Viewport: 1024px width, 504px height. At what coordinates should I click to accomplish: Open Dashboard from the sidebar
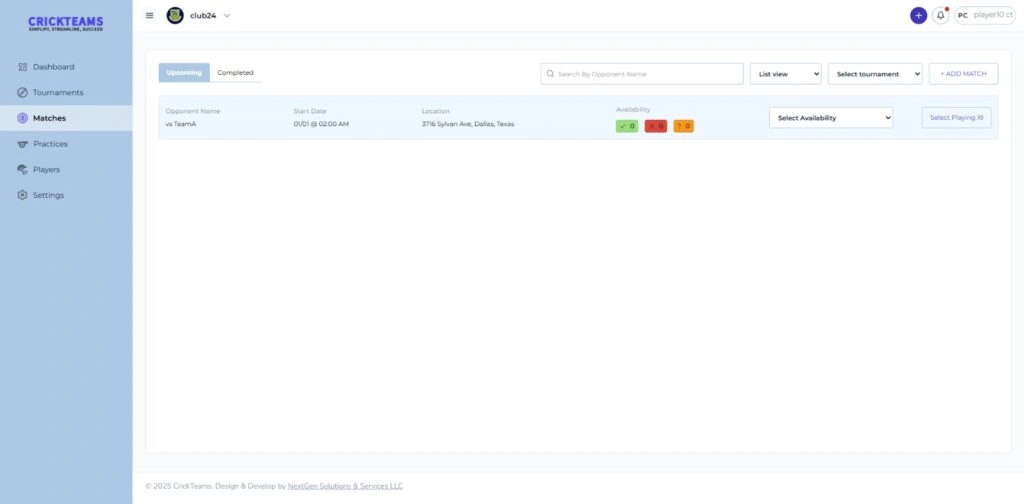[53, 67]
